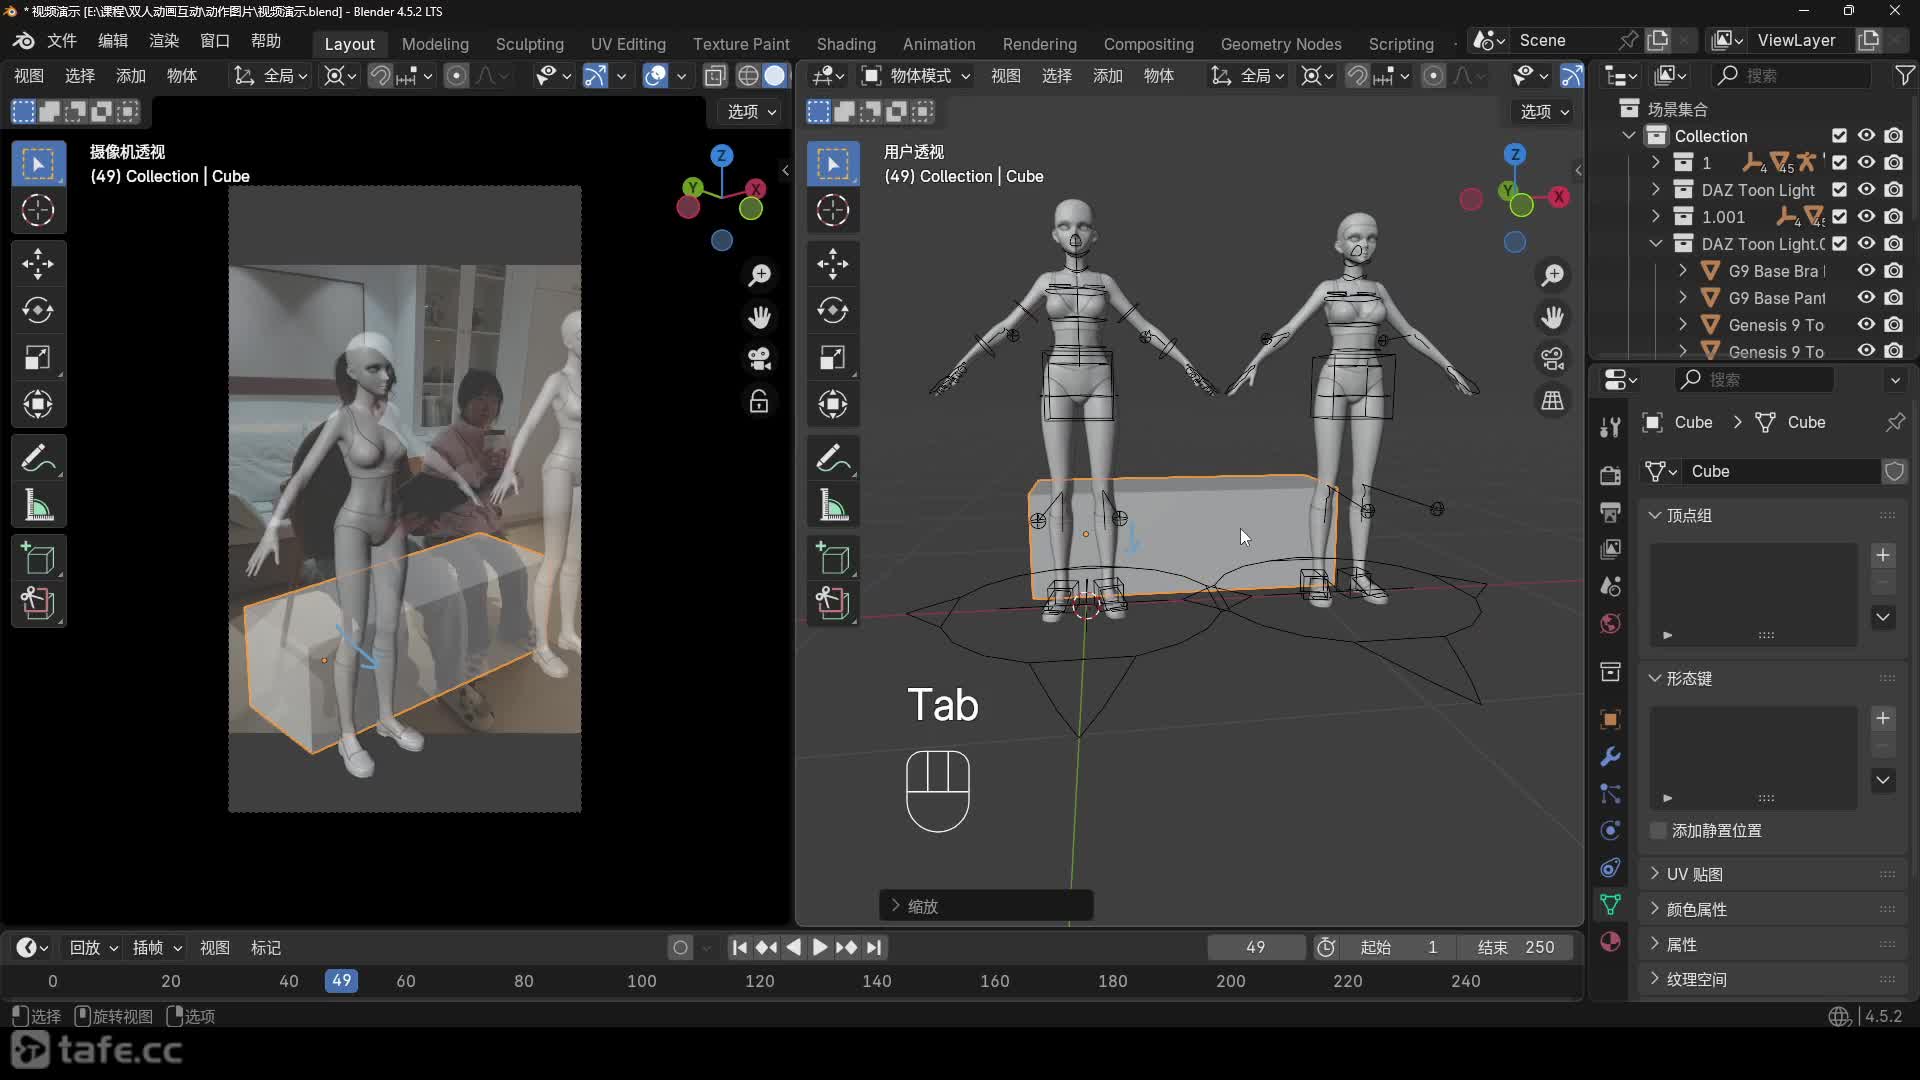Toggle camera view icon in right viewport
This screenshot has width=1920, height=1080.
tap(1552, 358)
